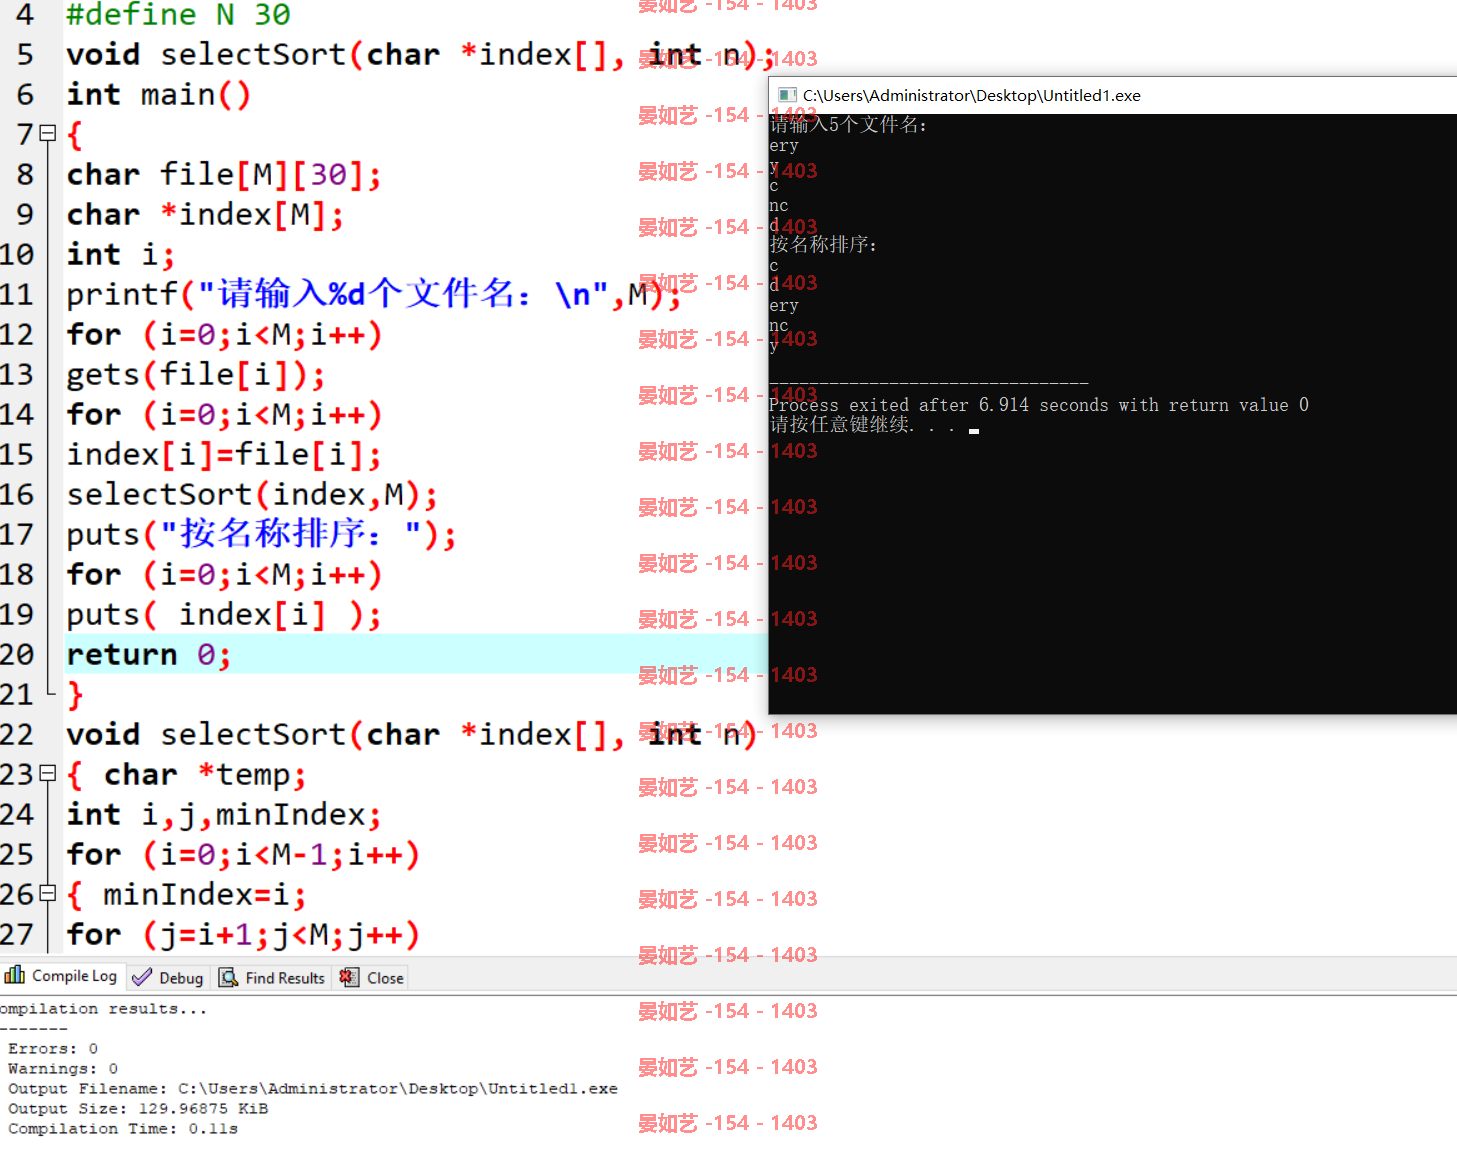Click the console line '按名称排序:'

[823, 245]
